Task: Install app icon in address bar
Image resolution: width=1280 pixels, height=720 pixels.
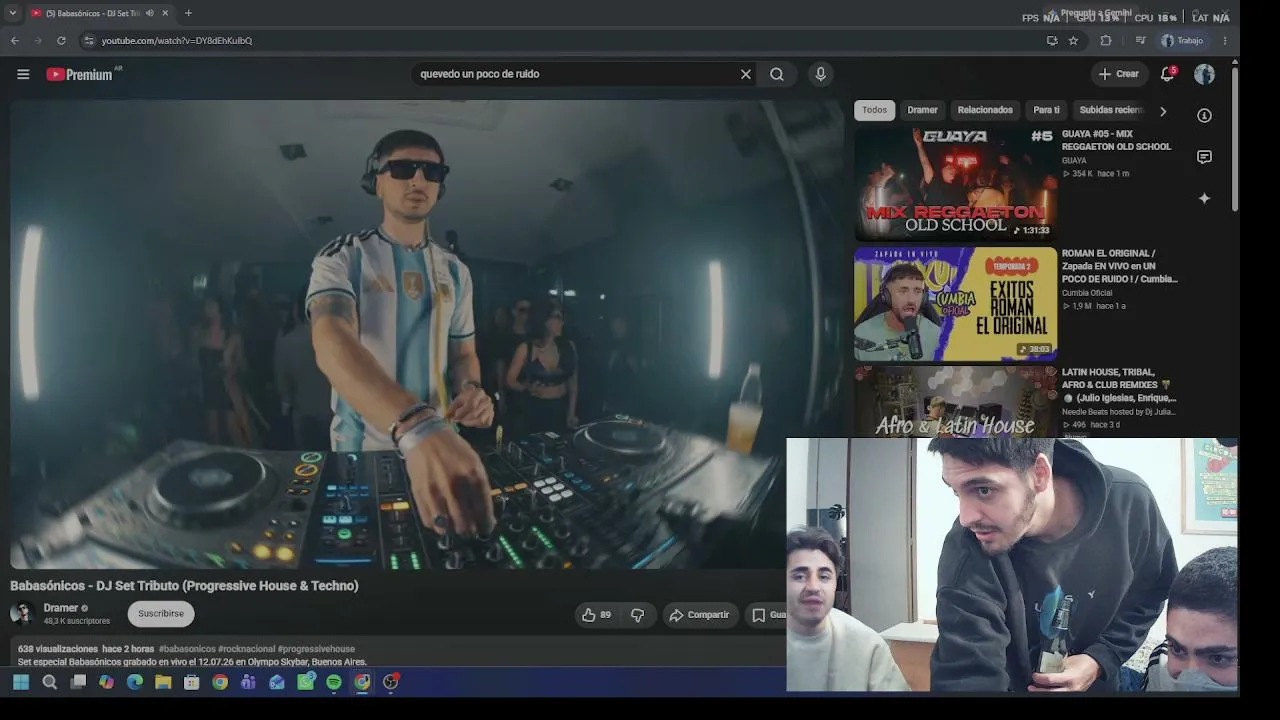Action: pyautogui.click(x=1052, y=41)
